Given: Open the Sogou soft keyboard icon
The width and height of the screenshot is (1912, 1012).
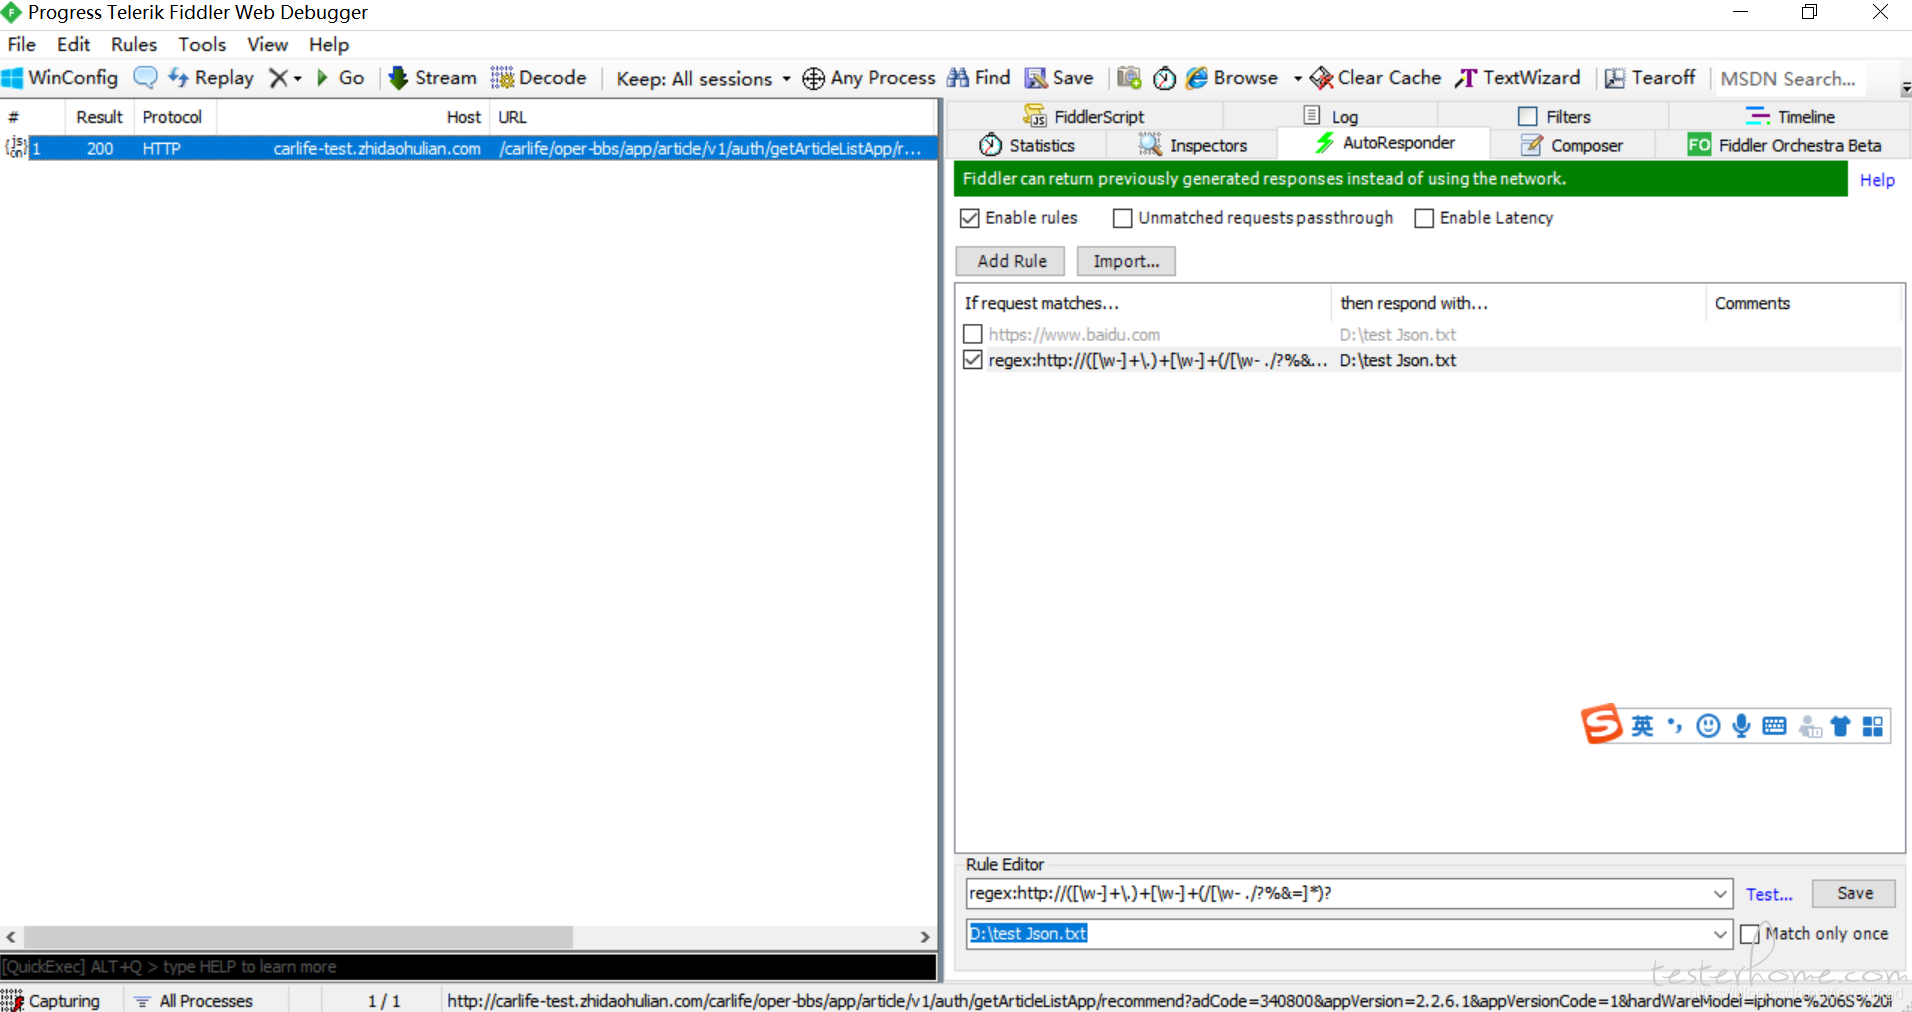Looking at the screenshot, I should tap(1774, 726).
